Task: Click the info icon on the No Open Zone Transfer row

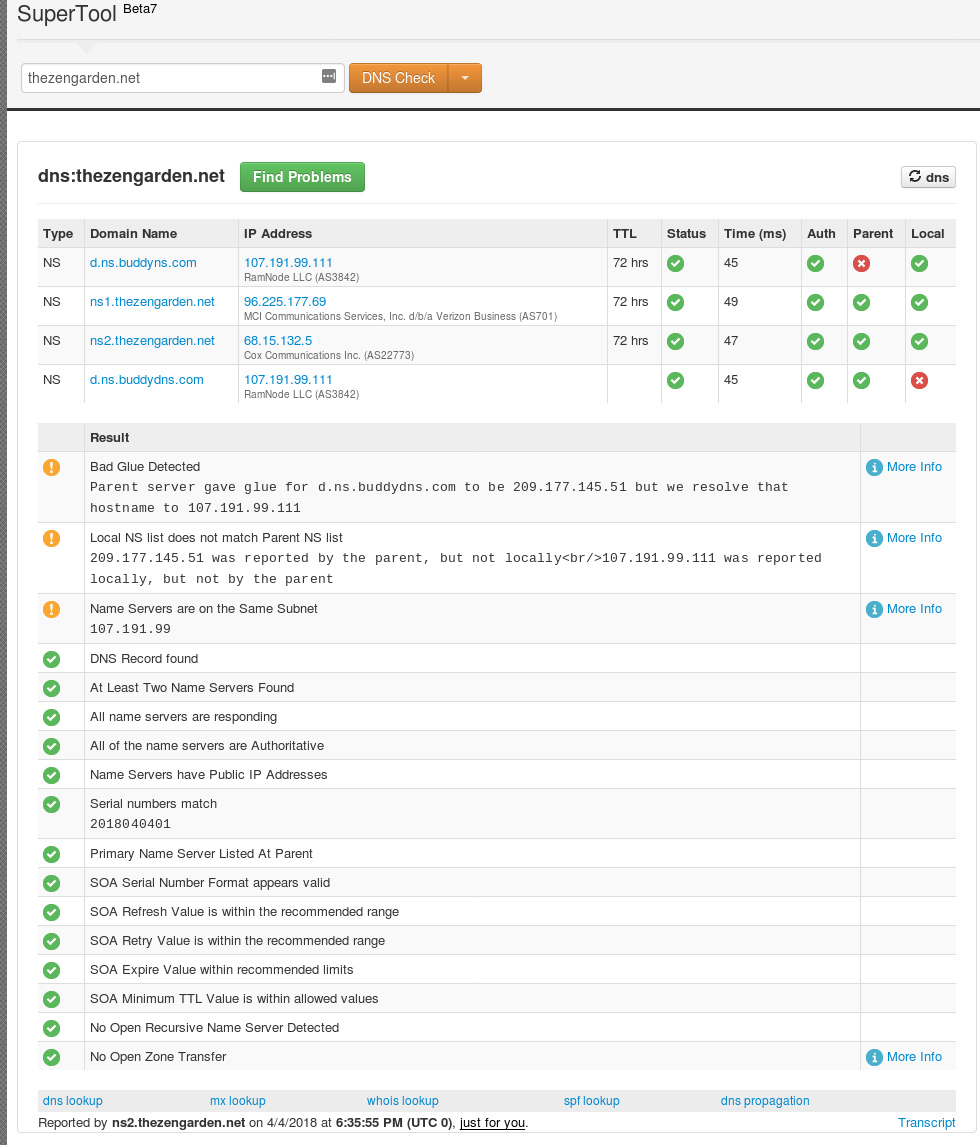Action: (874, 1057)
